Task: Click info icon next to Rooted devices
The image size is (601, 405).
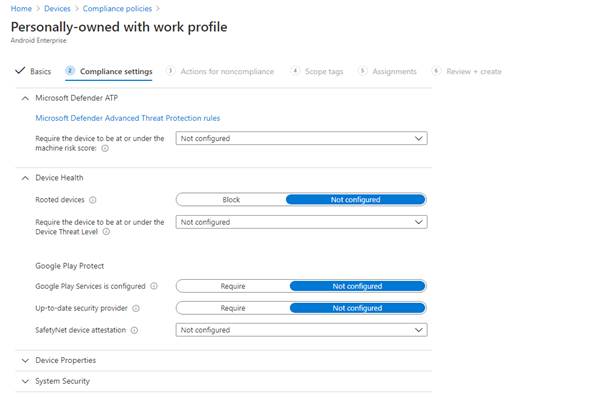Action: pos(93,200)
